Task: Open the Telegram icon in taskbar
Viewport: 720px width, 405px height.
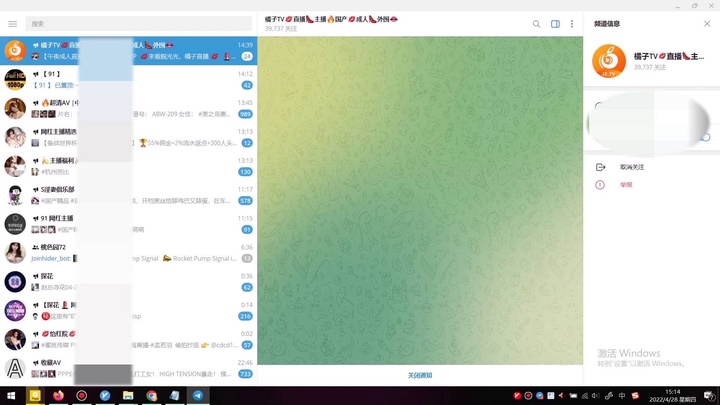Action: point(197,396)
